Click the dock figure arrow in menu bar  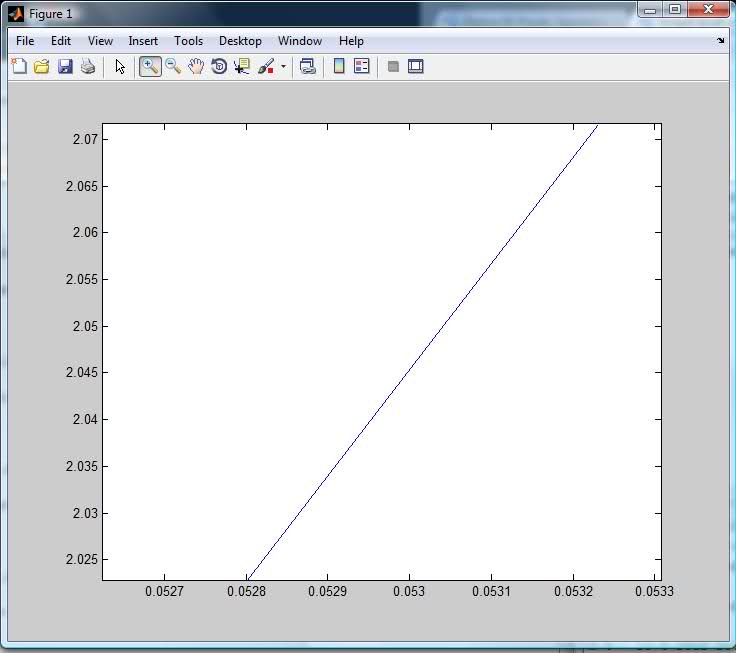pyautogui.click(x=721, y=41)
